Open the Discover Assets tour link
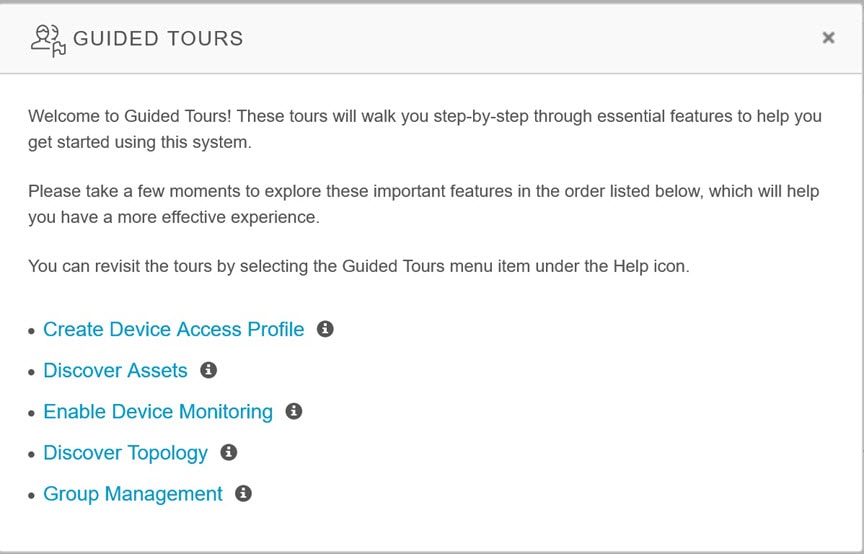The width and height of the screenshot is (864, 554). click(x=115, y=370)
